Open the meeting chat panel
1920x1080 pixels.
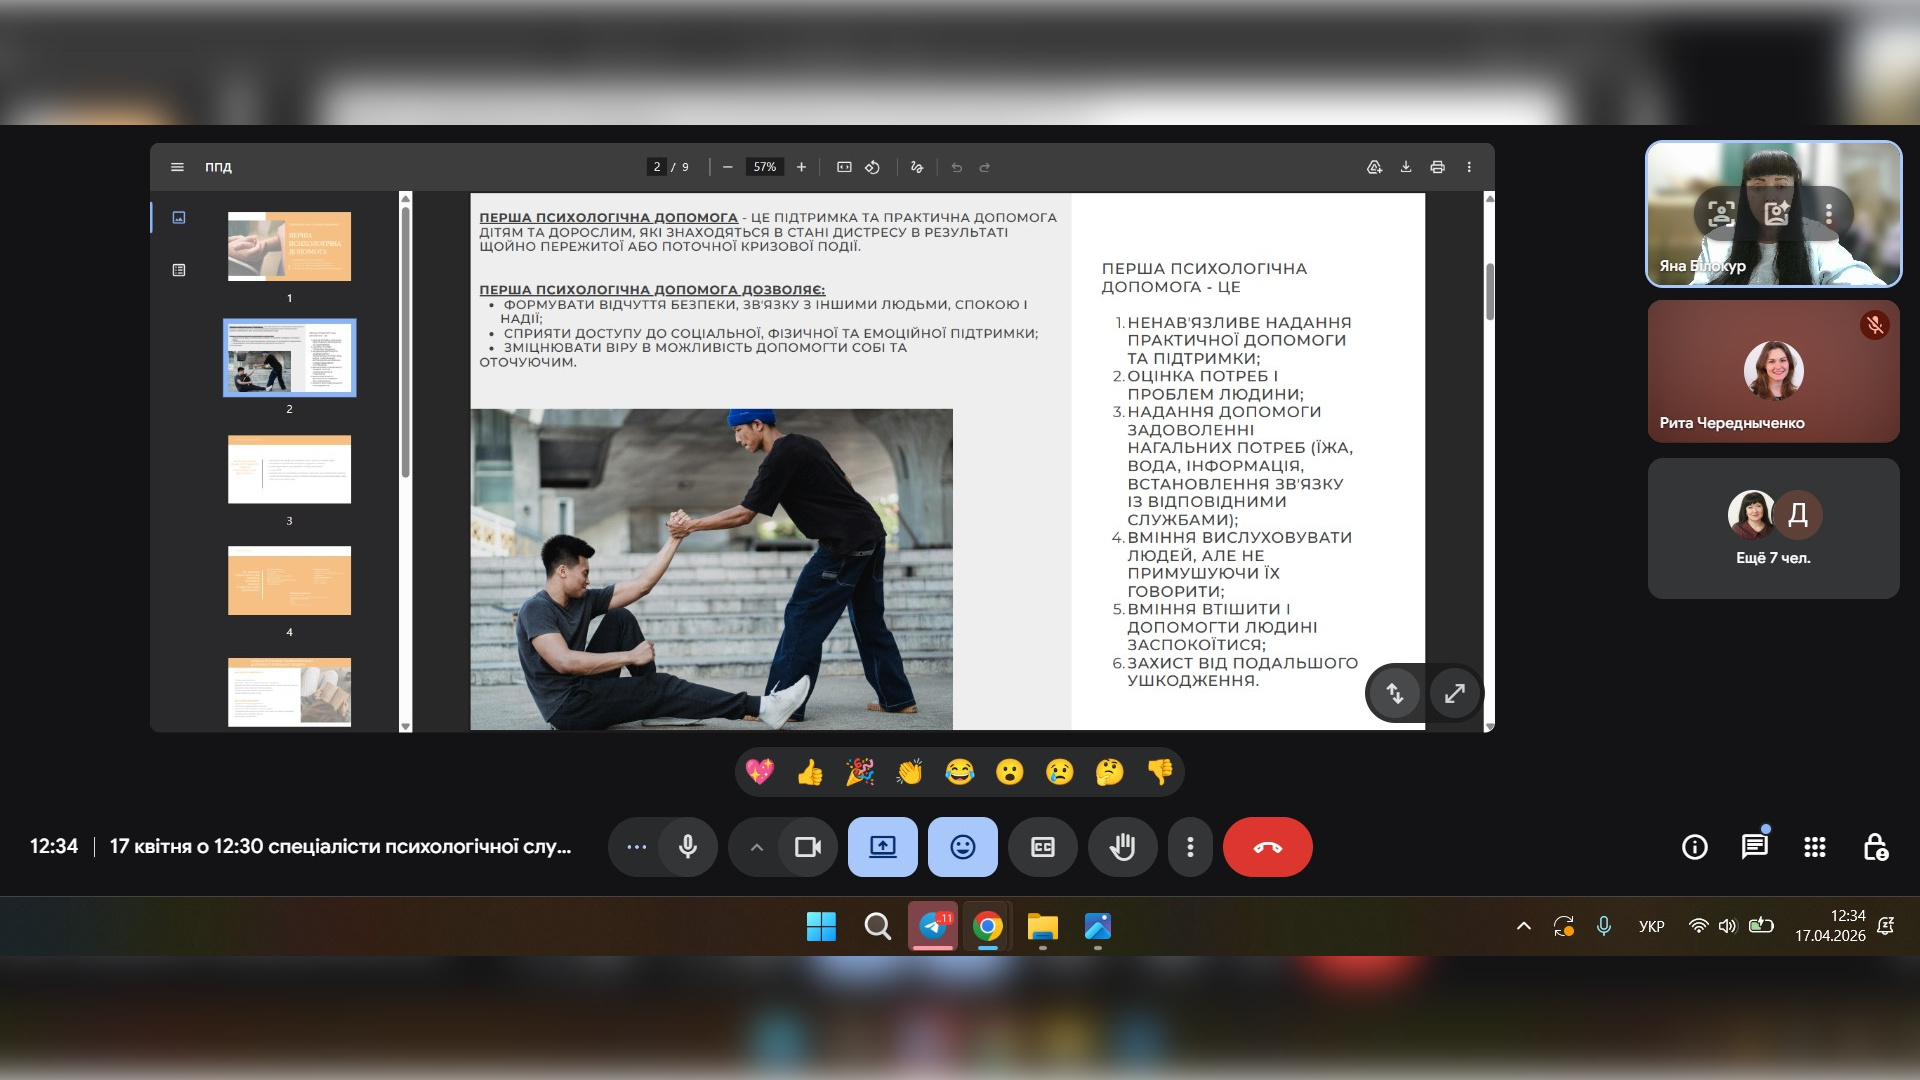click(x=1754, y=847)
